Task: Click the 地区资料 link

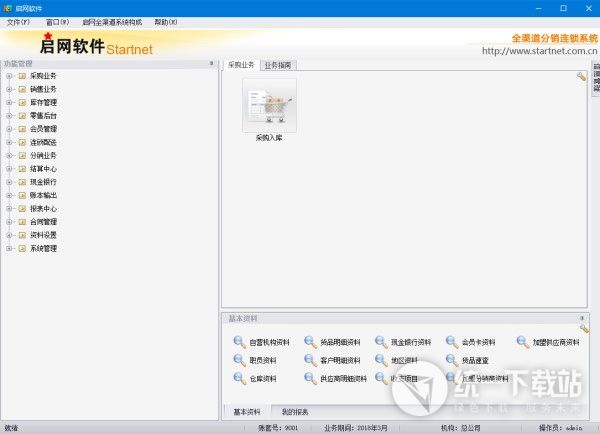Action: pyautogui.click(x=404, y=360)
